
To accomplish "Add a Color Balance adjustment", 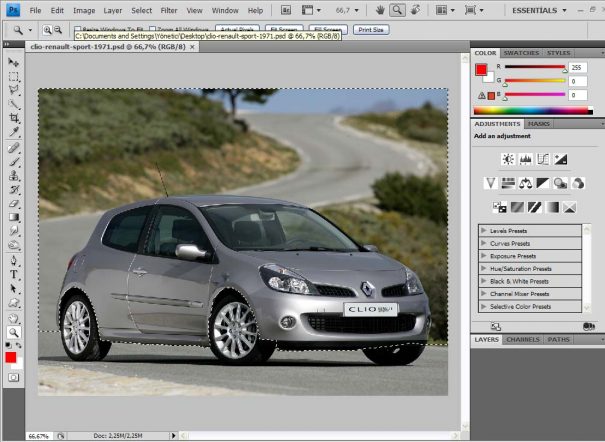I will click(x=525, y=183).
